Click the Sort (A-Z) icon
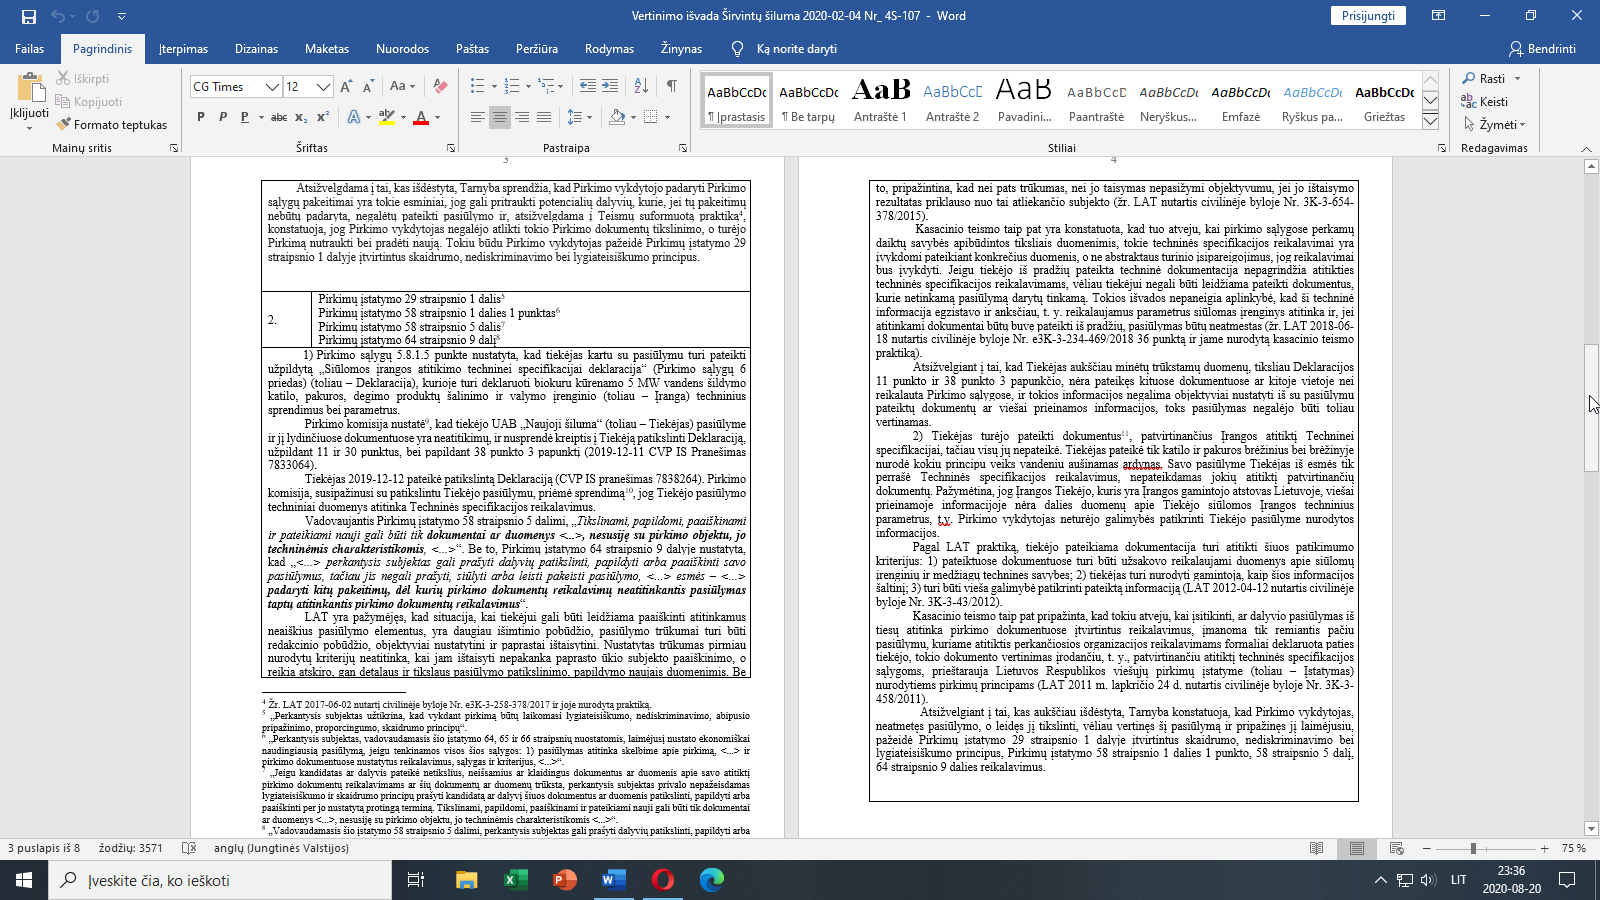 [641, 87]
